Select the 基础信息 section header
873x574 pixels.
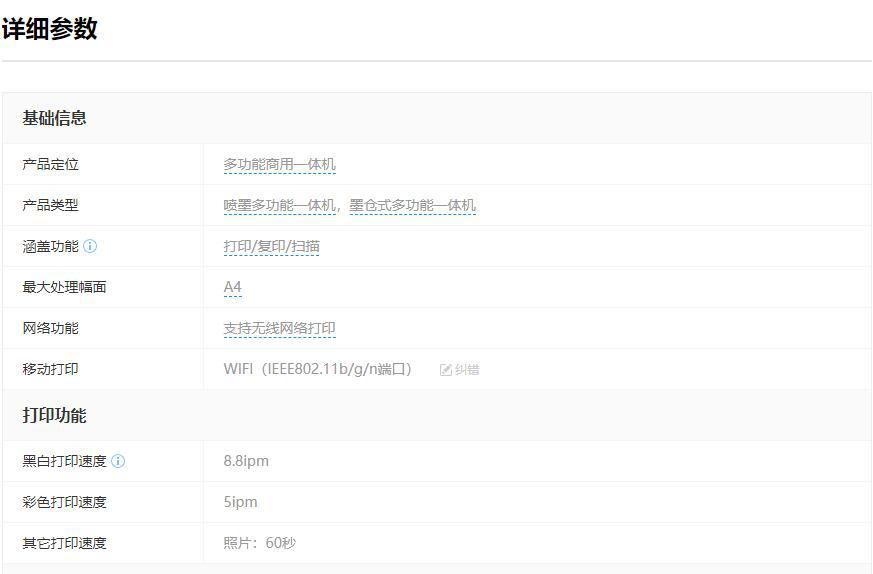(x=55, y=118)
